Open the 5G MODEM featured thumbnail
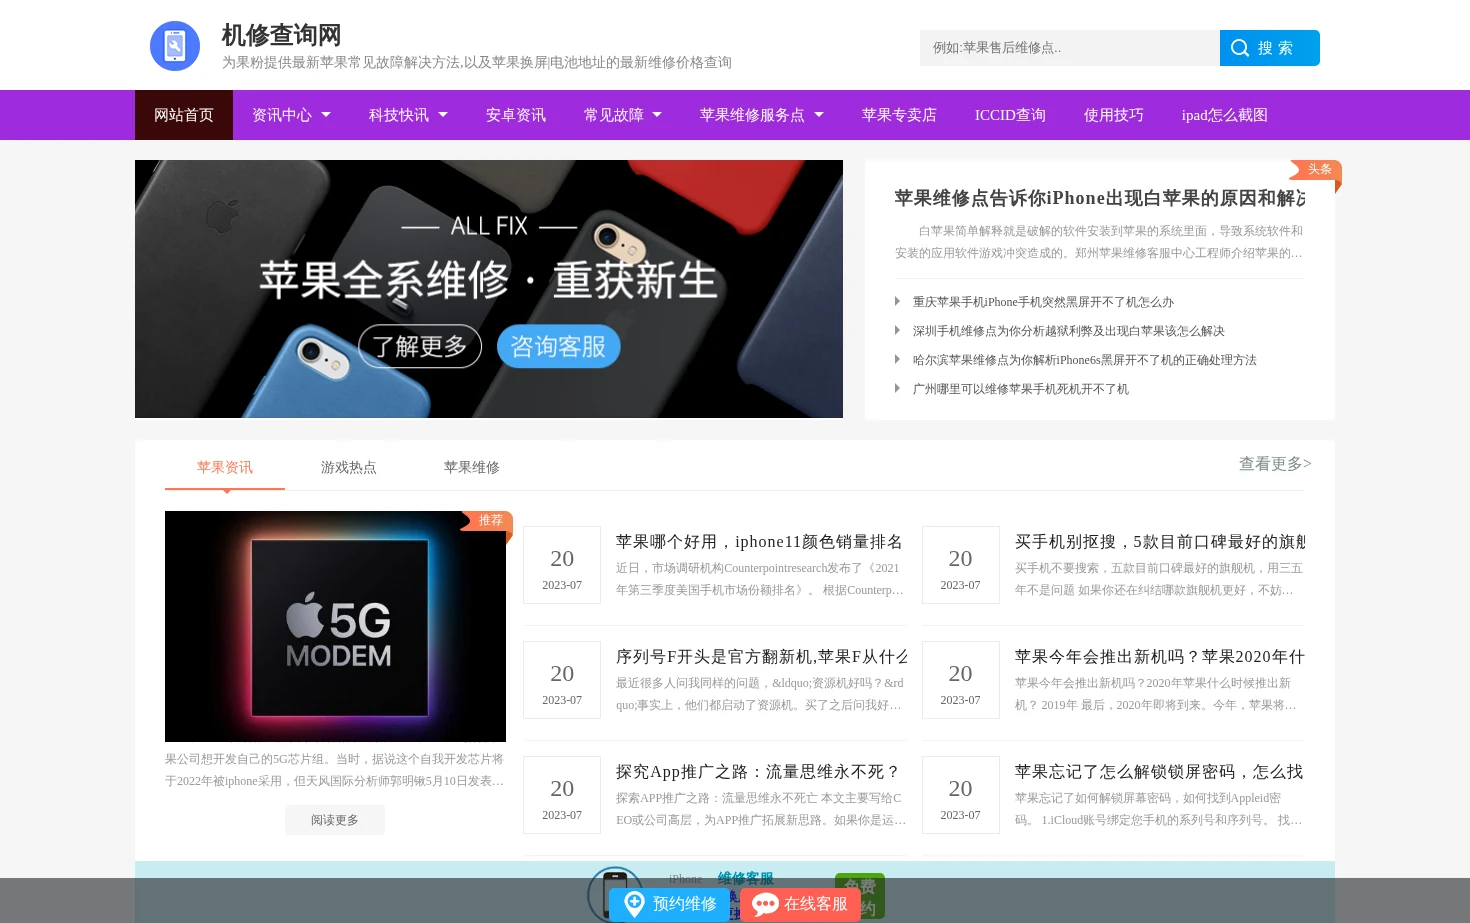 coord(335,626)
